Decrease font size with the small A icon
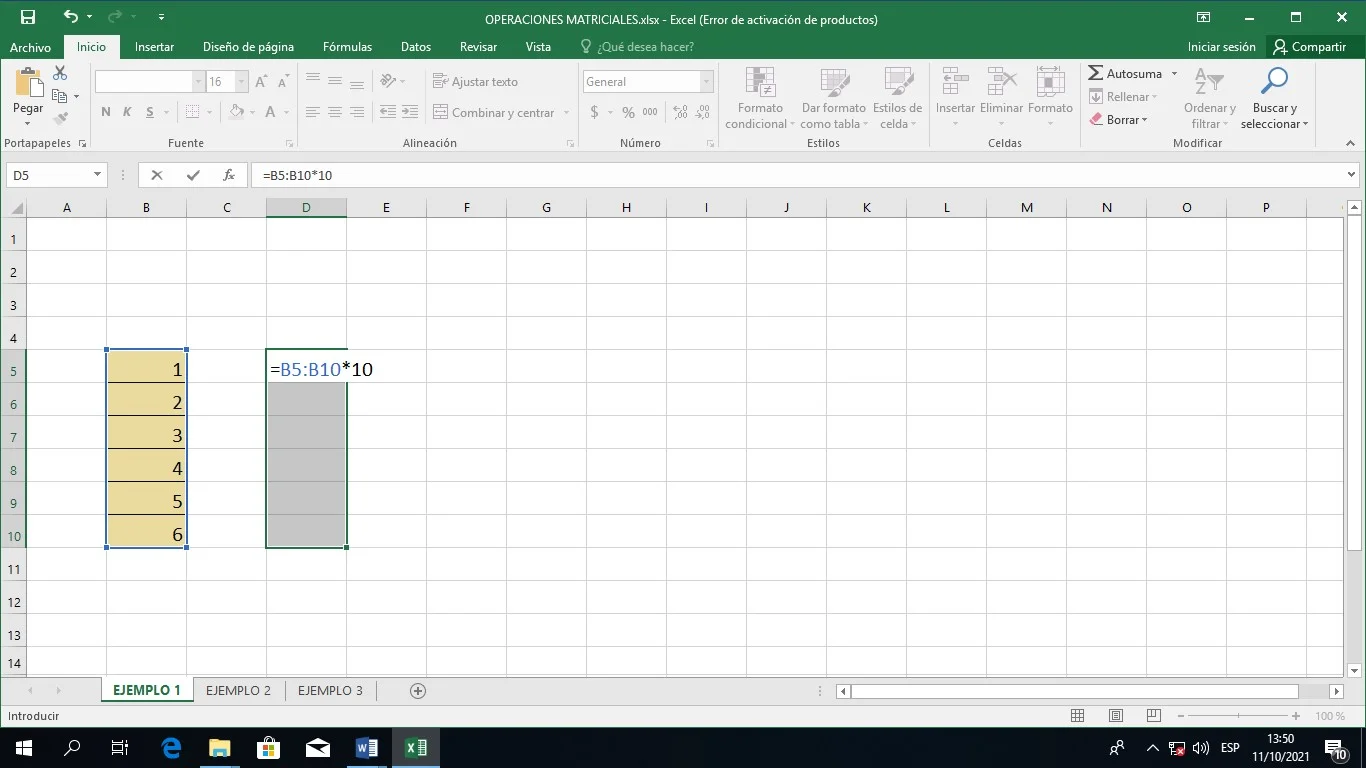This screenshot has width=1366, height=768. (x=284, y=82)
